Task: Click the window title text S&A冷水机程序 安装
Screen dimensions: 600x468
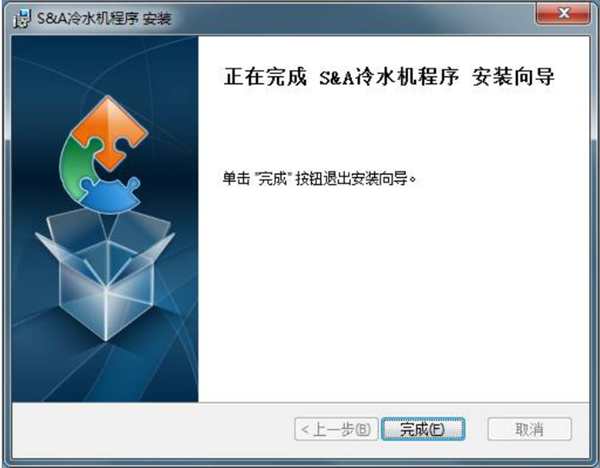Action: click(104, 18)
